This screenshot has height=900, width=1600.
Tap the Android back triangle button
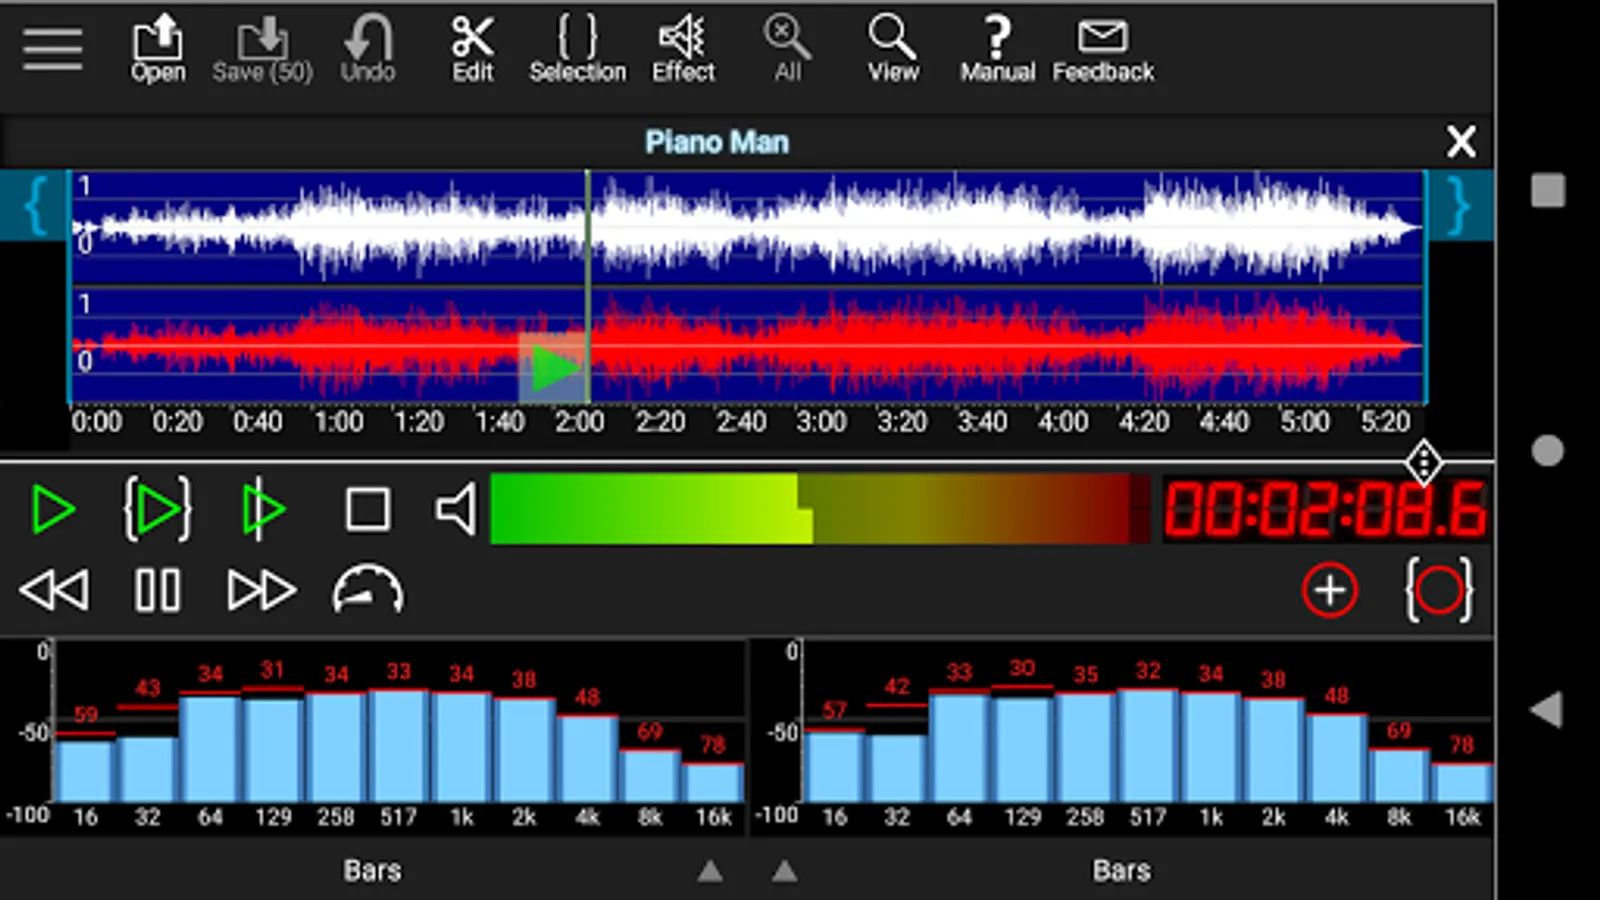[1547, 710]
